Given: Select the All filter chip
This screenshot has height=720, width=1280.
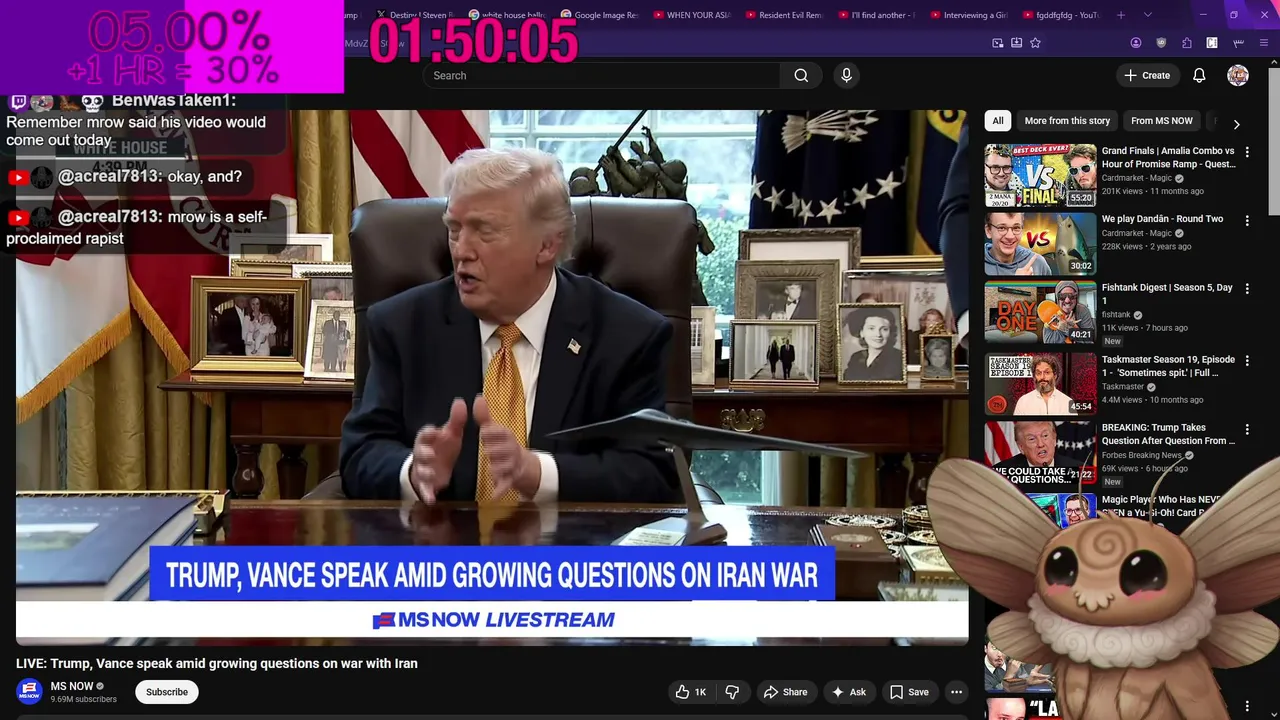Looking at the screenshot, I should click(997, 121).
